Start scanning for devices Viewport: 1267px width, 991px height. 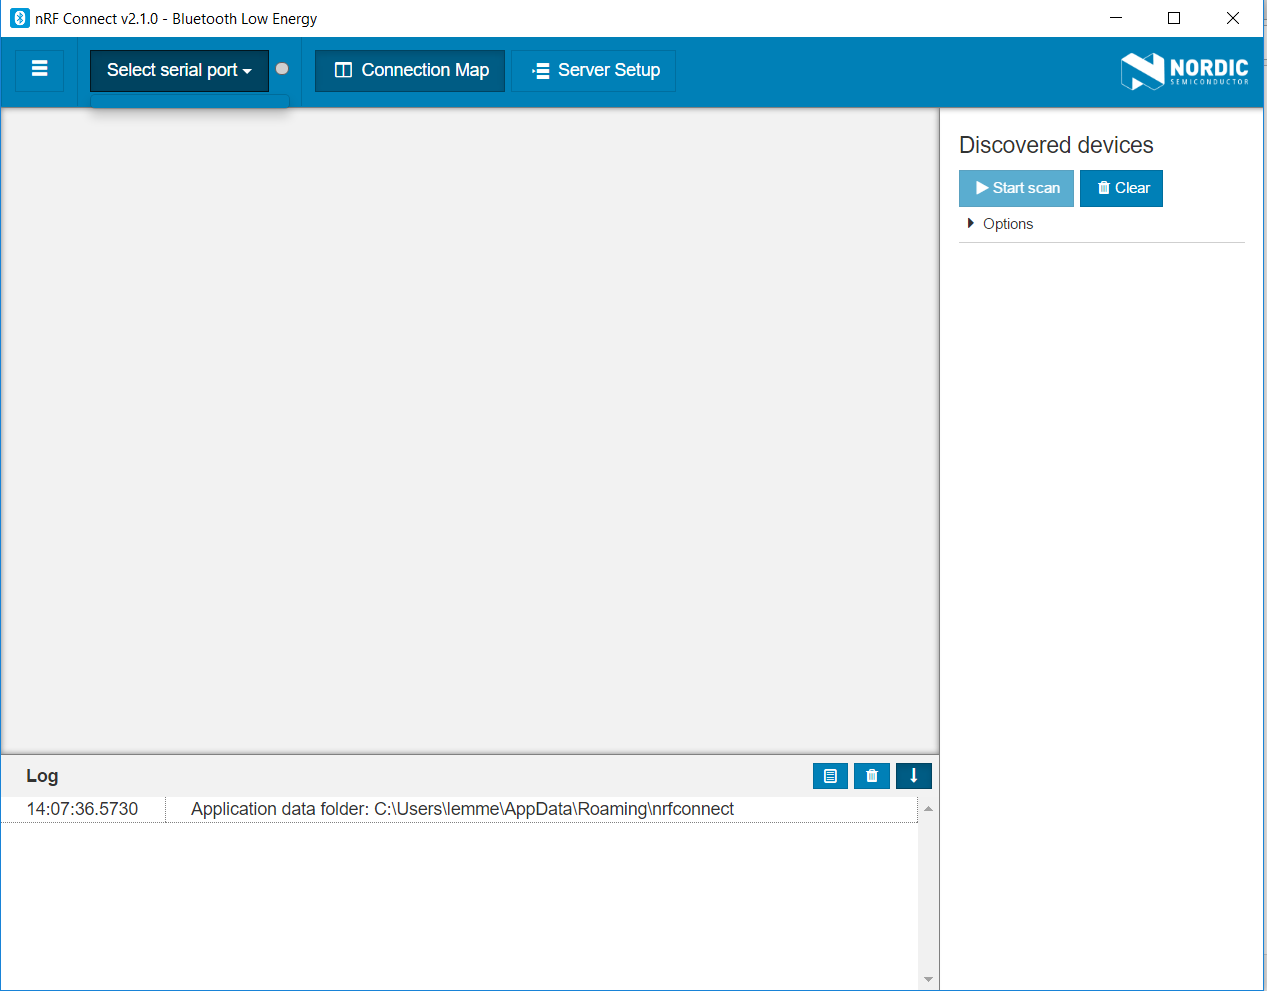pos(1016,188)
